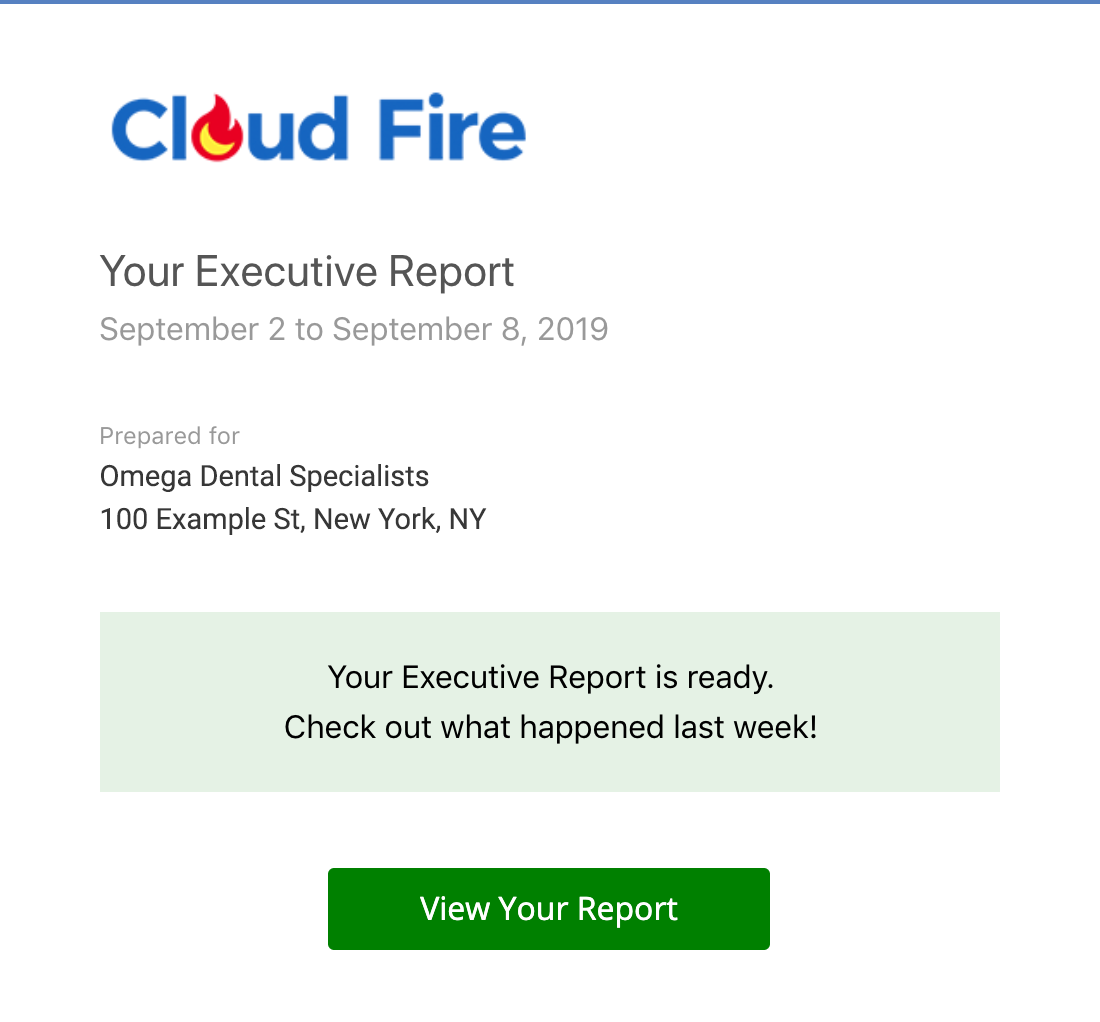Click the 'Your Executive Report is ready.' text
The image size is (1100, 1022).
[550, 678]
